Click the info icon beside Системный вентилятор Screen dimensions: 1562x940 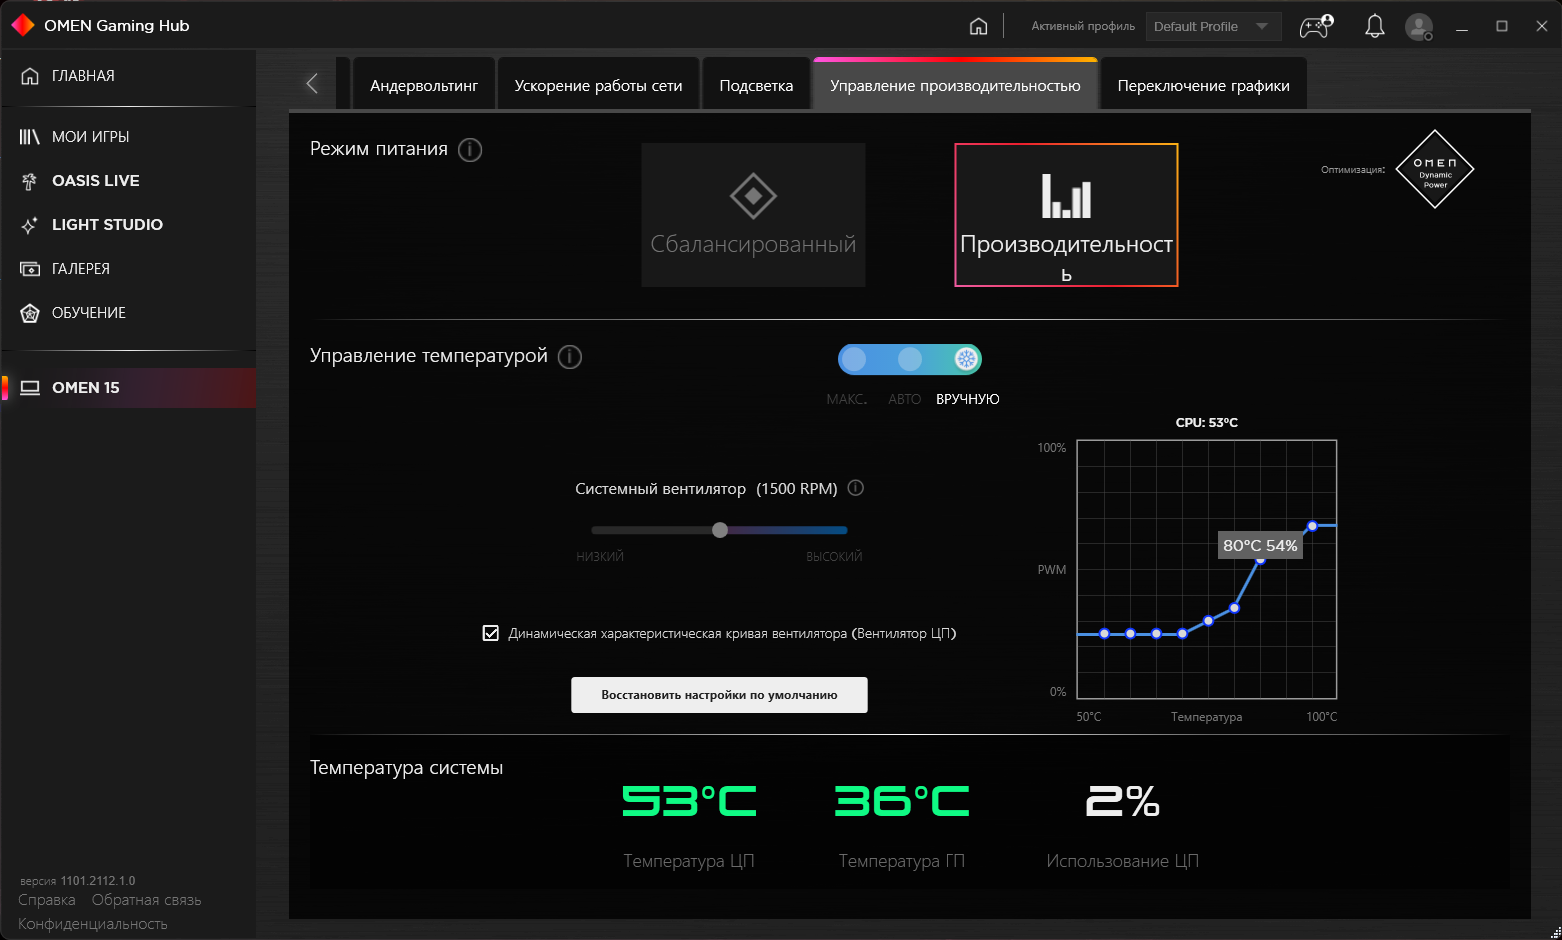856,488
